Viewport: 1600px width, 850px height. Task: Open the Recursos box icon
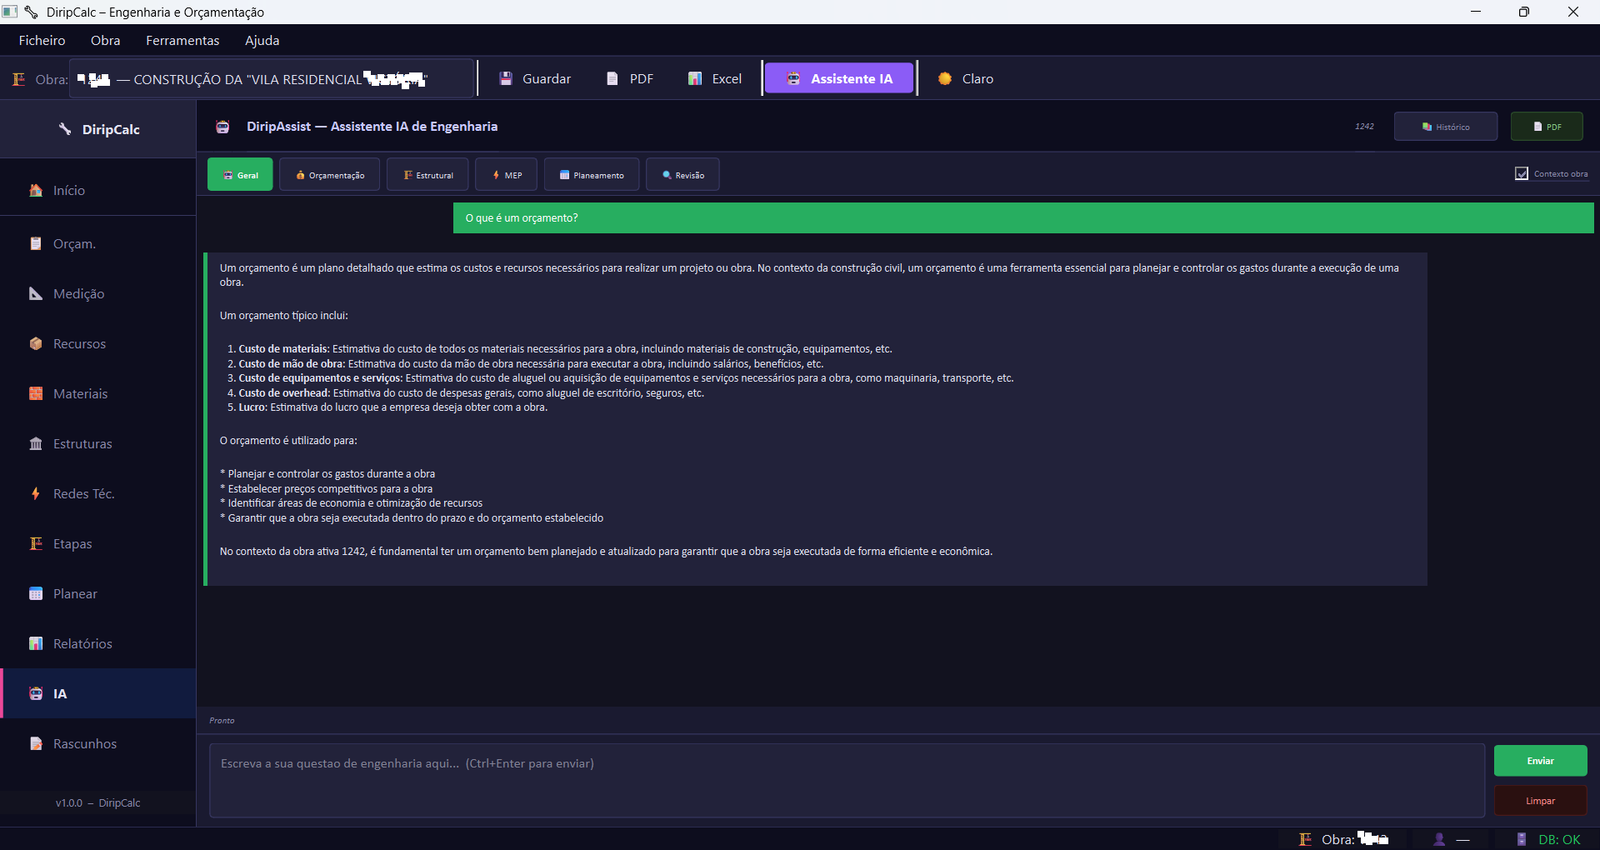click(36, 344)
